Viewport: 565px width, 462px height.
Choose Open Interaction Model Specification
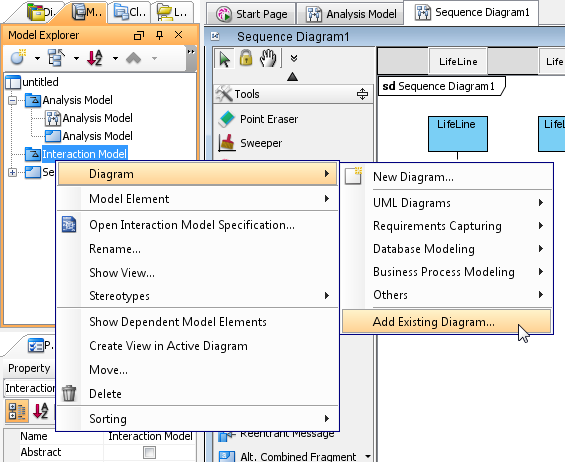tap(197, 225)
